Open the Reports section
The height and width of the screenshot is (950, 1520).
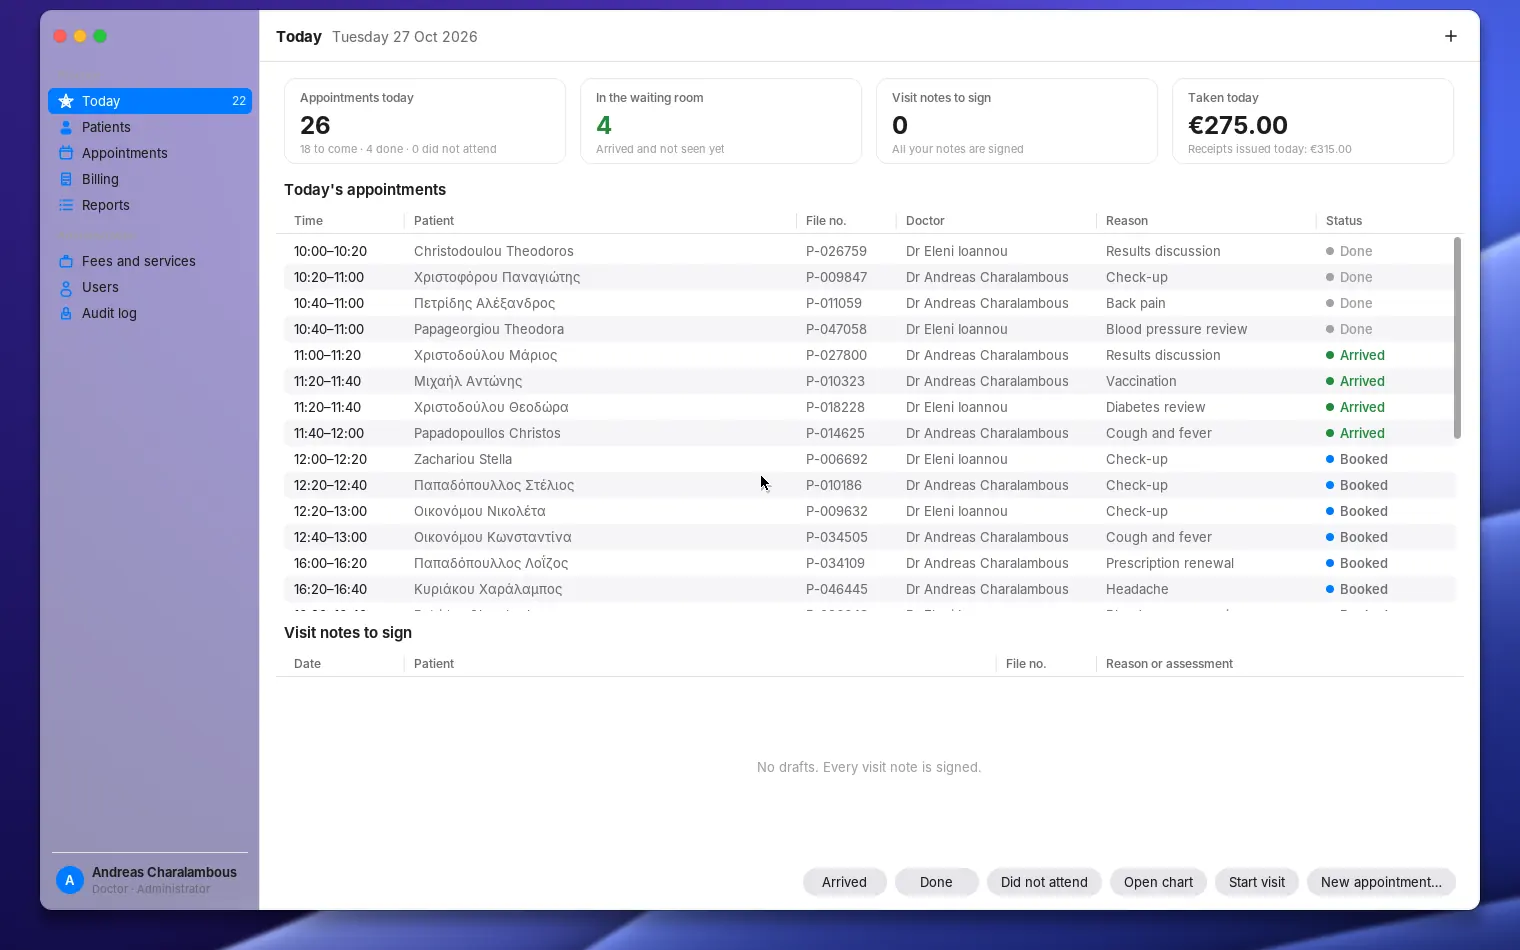point(150,205)
